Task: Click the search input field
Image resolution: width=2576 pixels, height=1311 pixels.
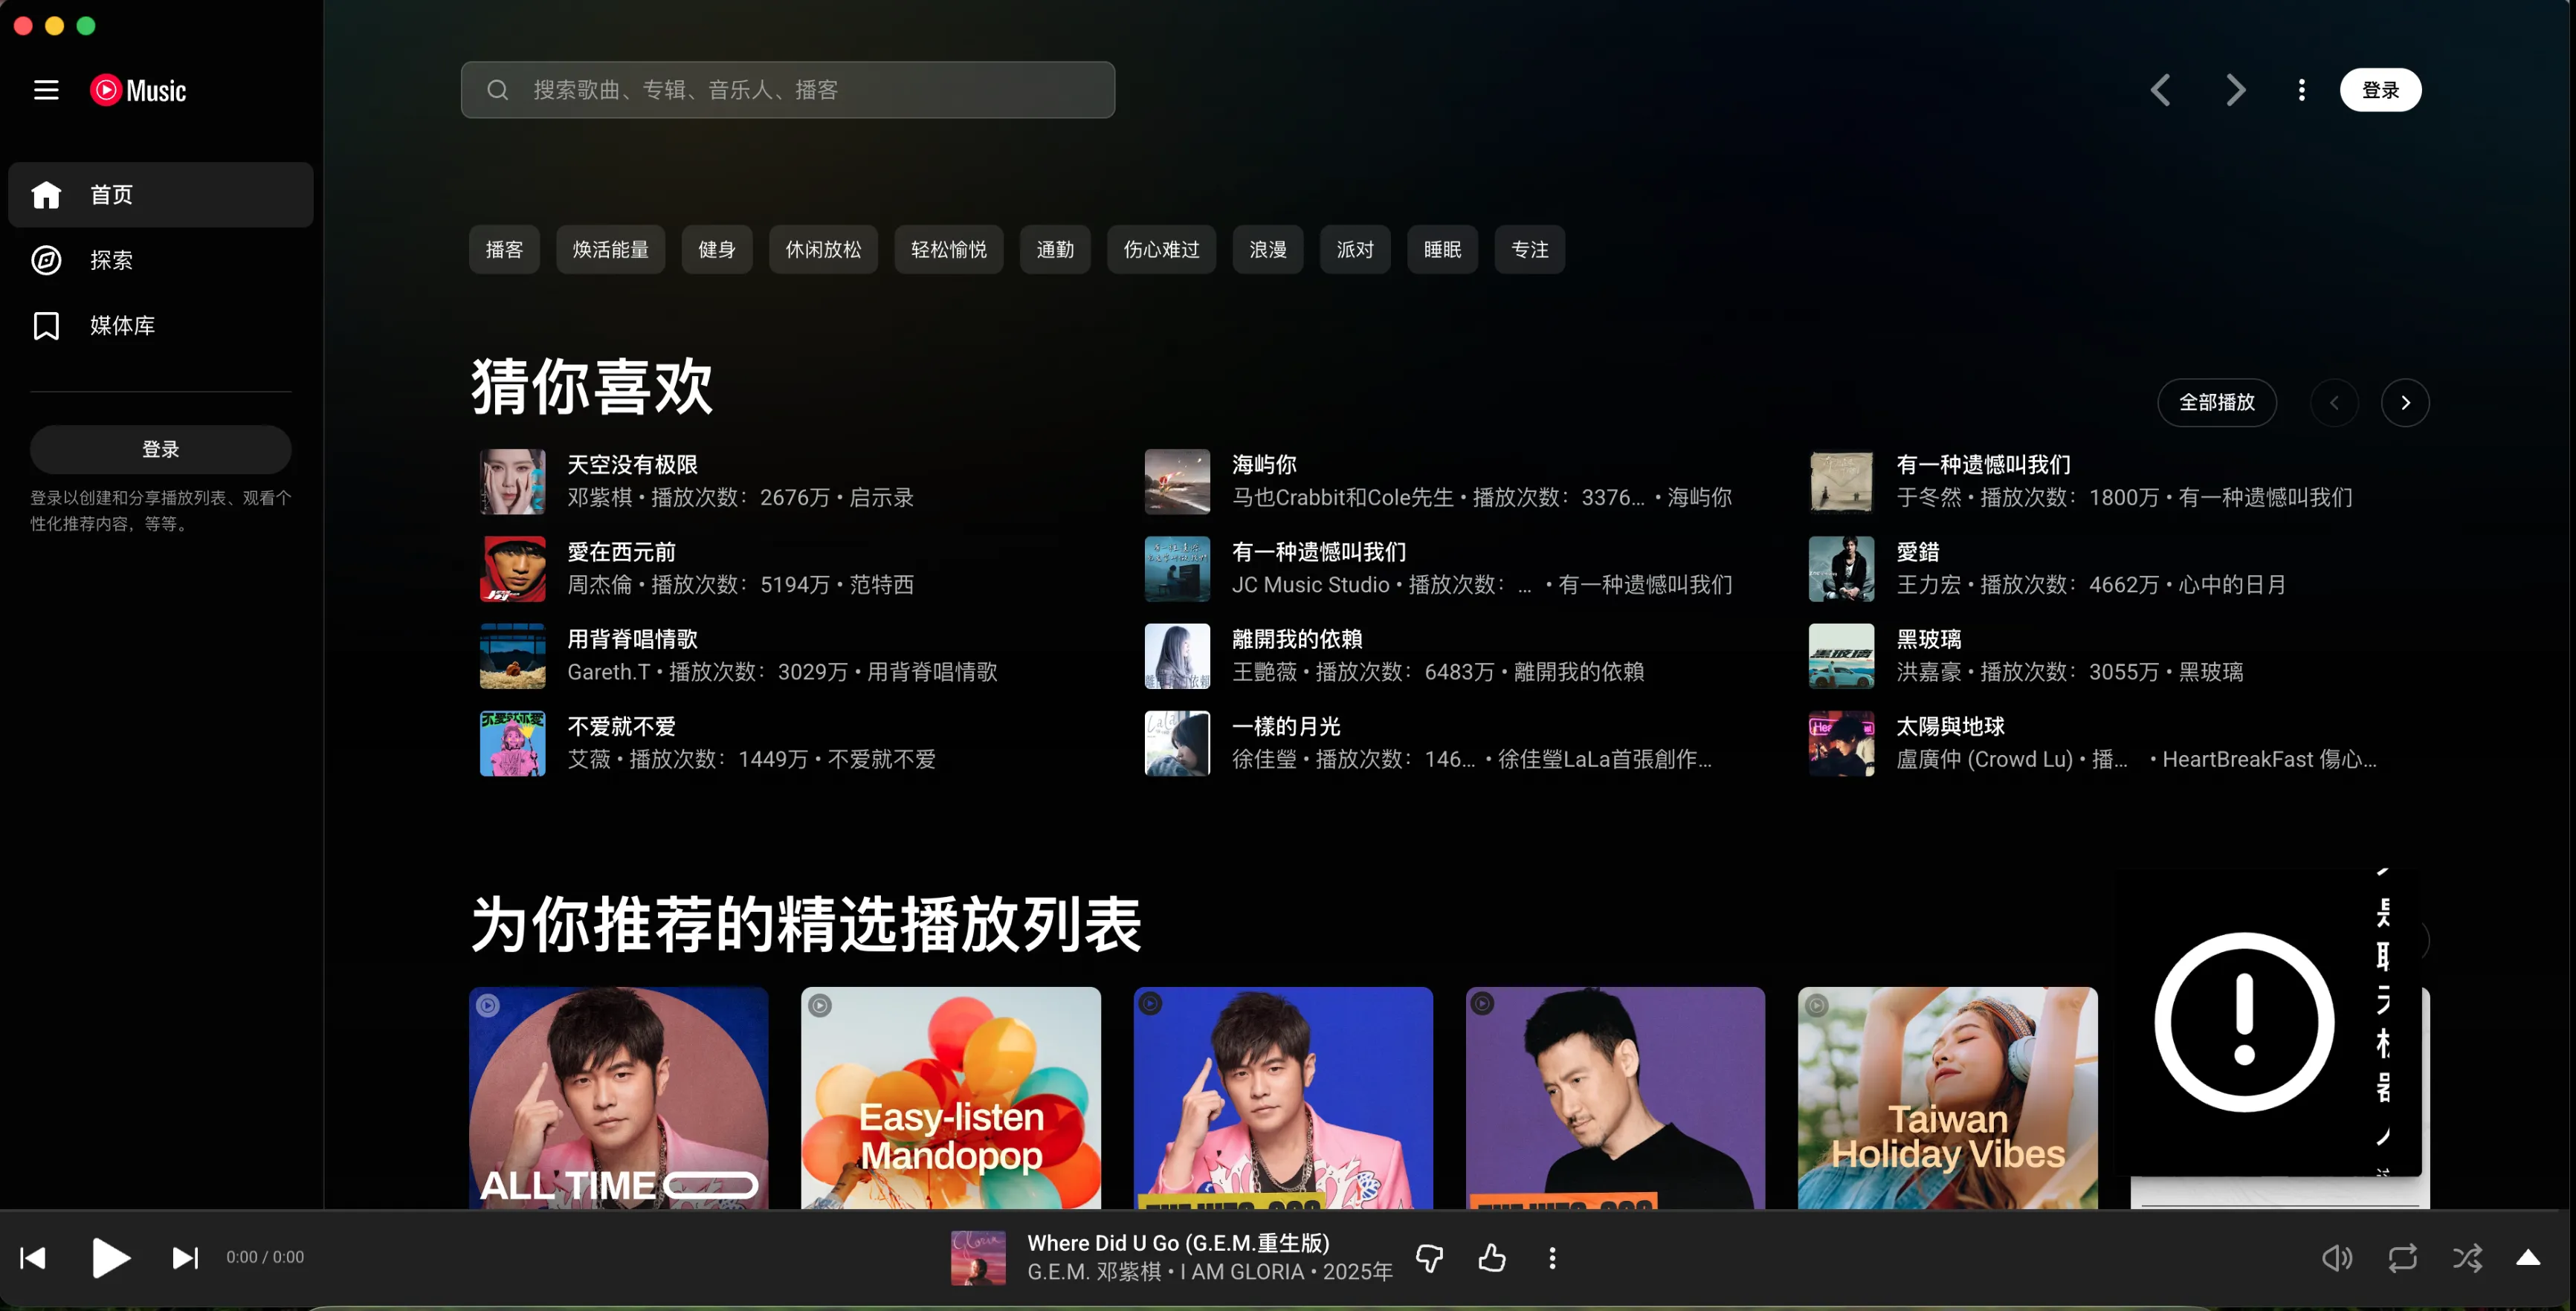Action: [x=788, y=90]
